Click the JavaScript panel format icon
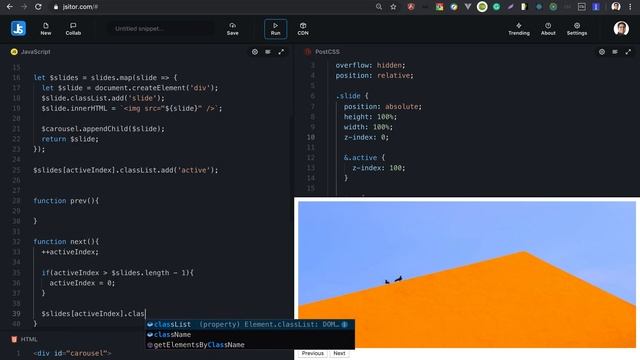Viewport: 640px width, 360px height. pos(268,52)
